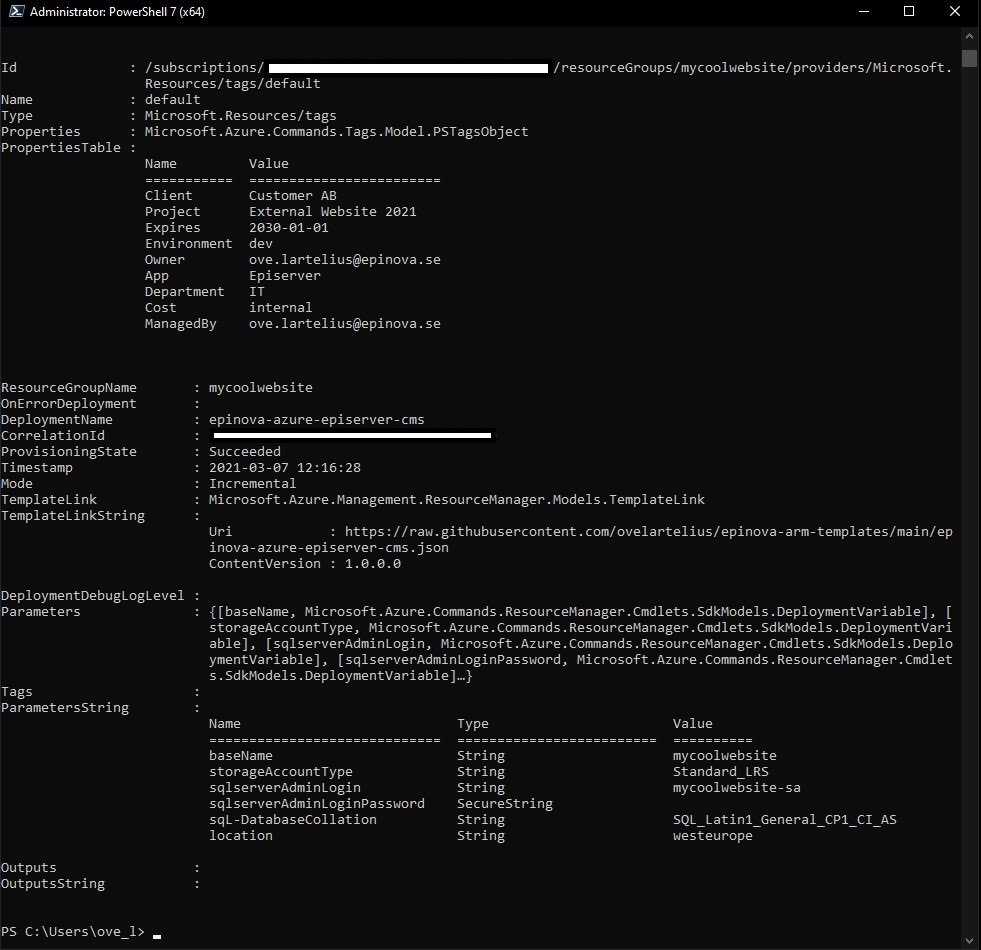
Task: Place cursor at the PS C:\Users\ove_l> prompt
Action: point(156,932)
